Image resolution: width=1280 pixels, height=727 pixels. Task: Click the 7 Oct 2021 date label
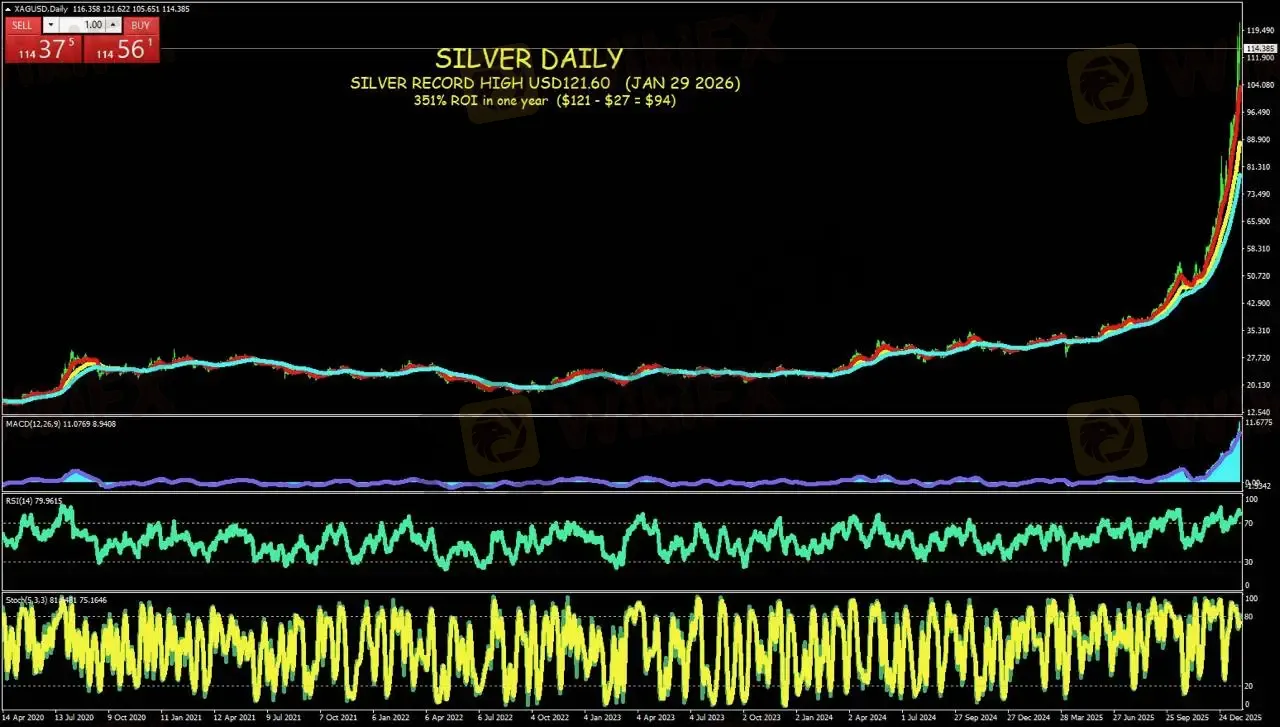click(x=339, y=717)
